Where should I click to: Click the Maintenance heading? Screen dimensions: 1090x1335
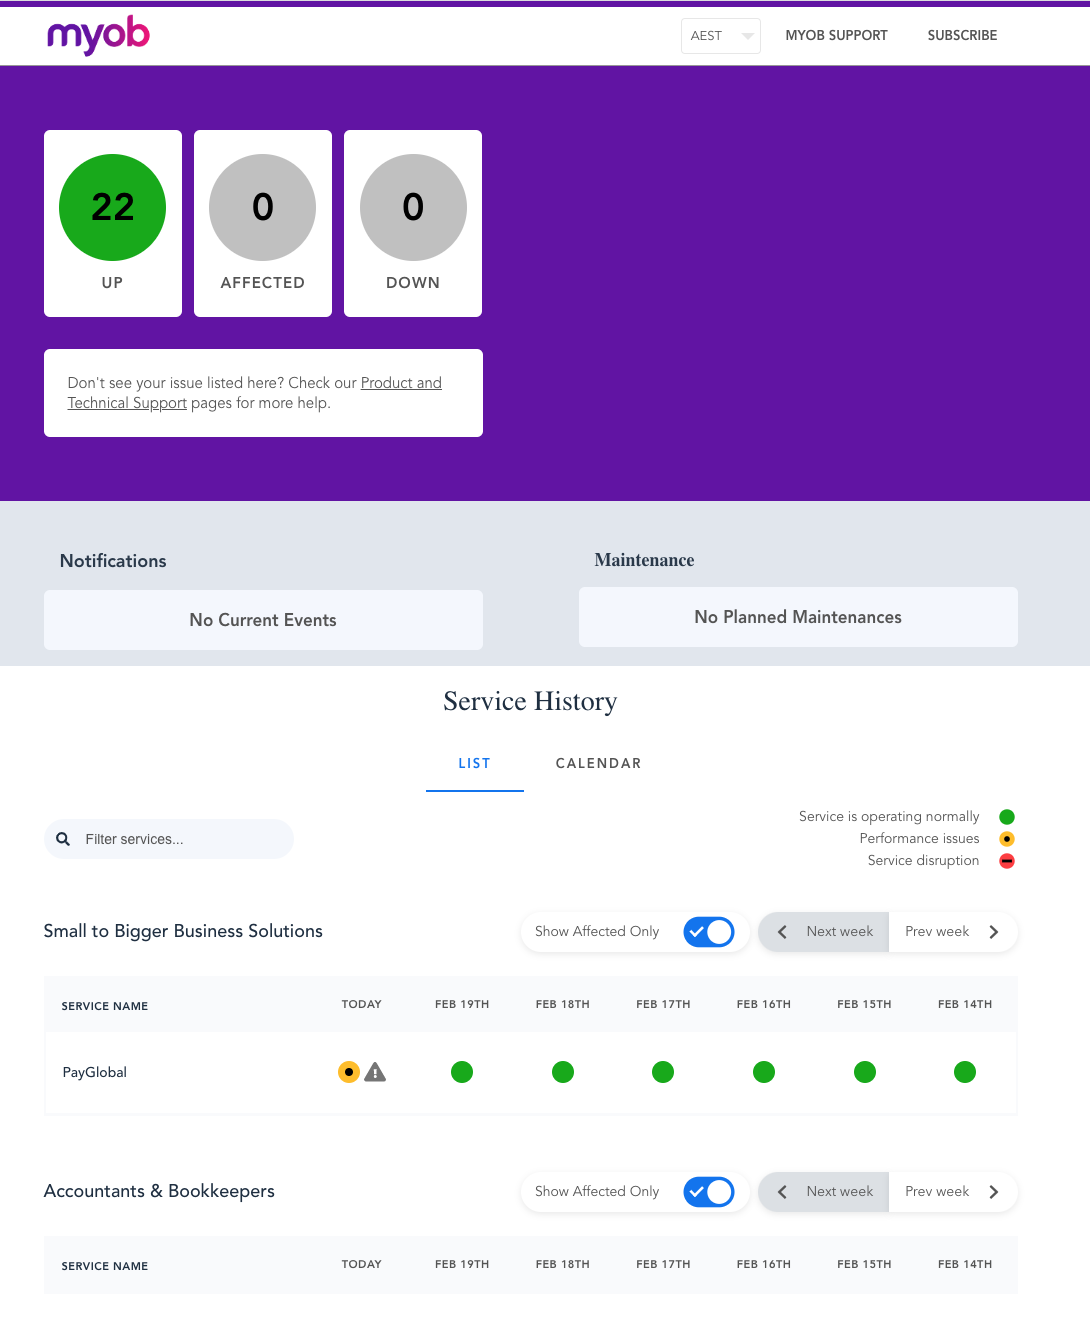click(644, 560)
